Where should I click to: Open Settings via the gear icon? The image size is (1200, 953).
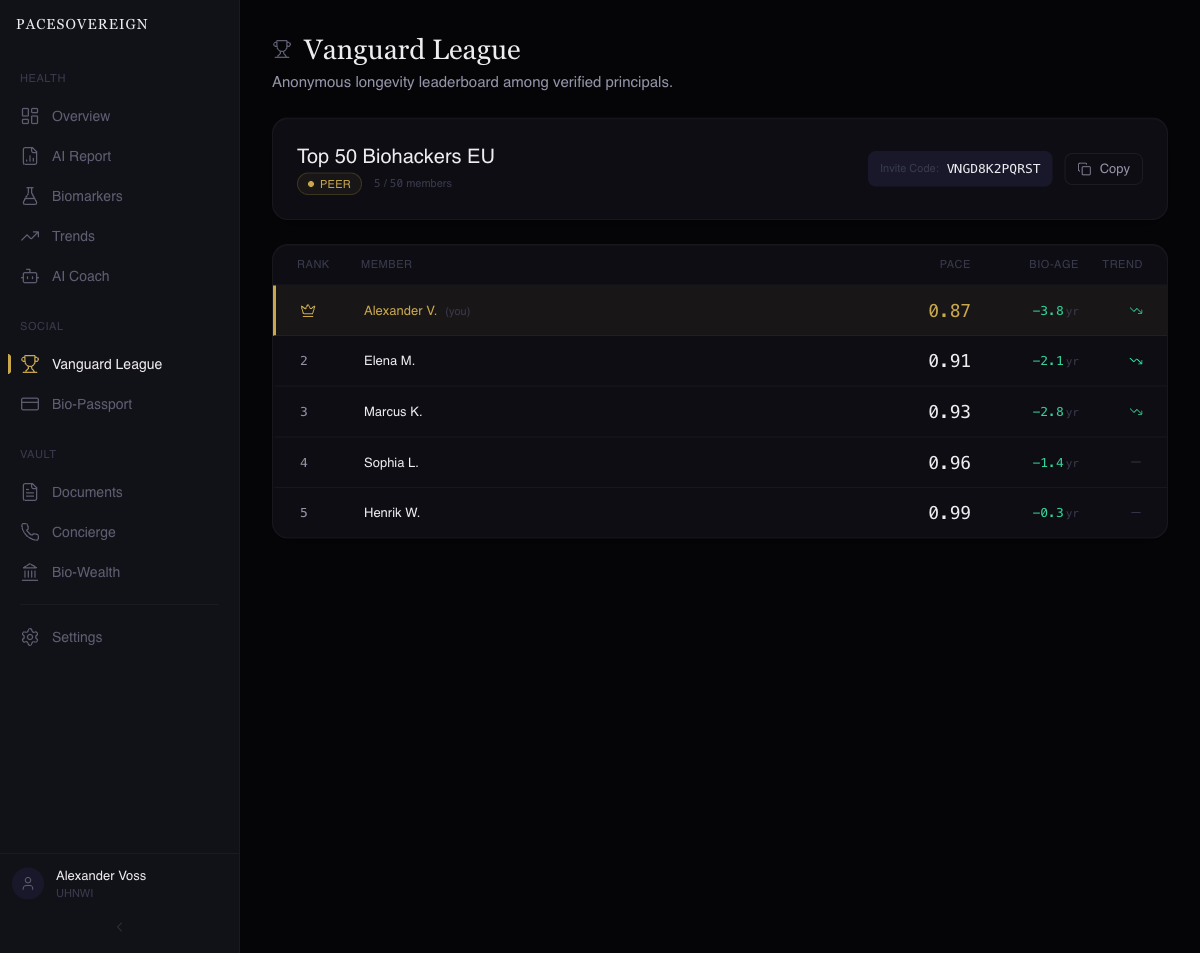point(30,637)
